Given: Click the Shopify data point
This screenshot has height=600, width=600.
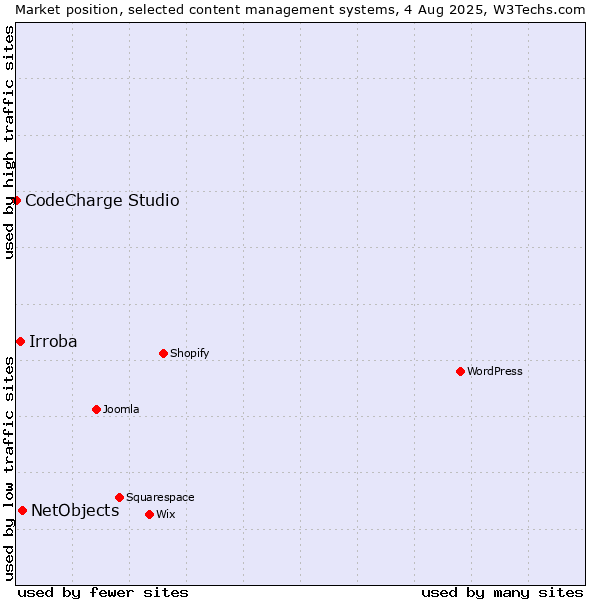Looking at the screenshot, I should [x=163, y=354].
